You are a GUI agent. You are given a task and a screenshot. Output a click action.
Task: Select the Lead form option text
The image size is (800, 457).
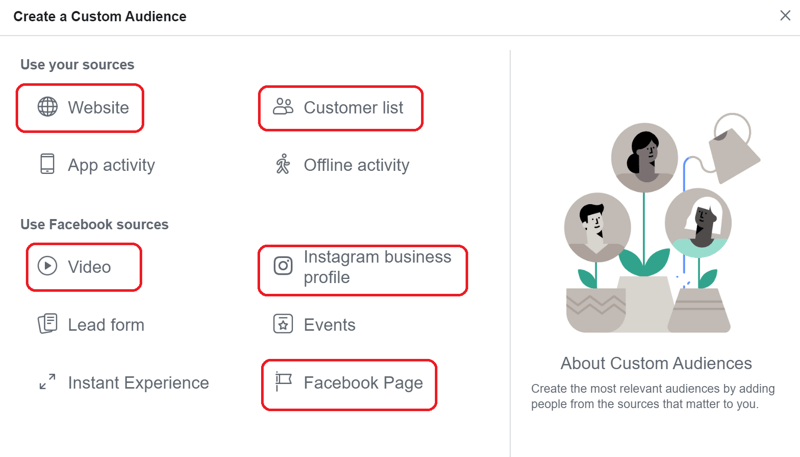(106, 325)
